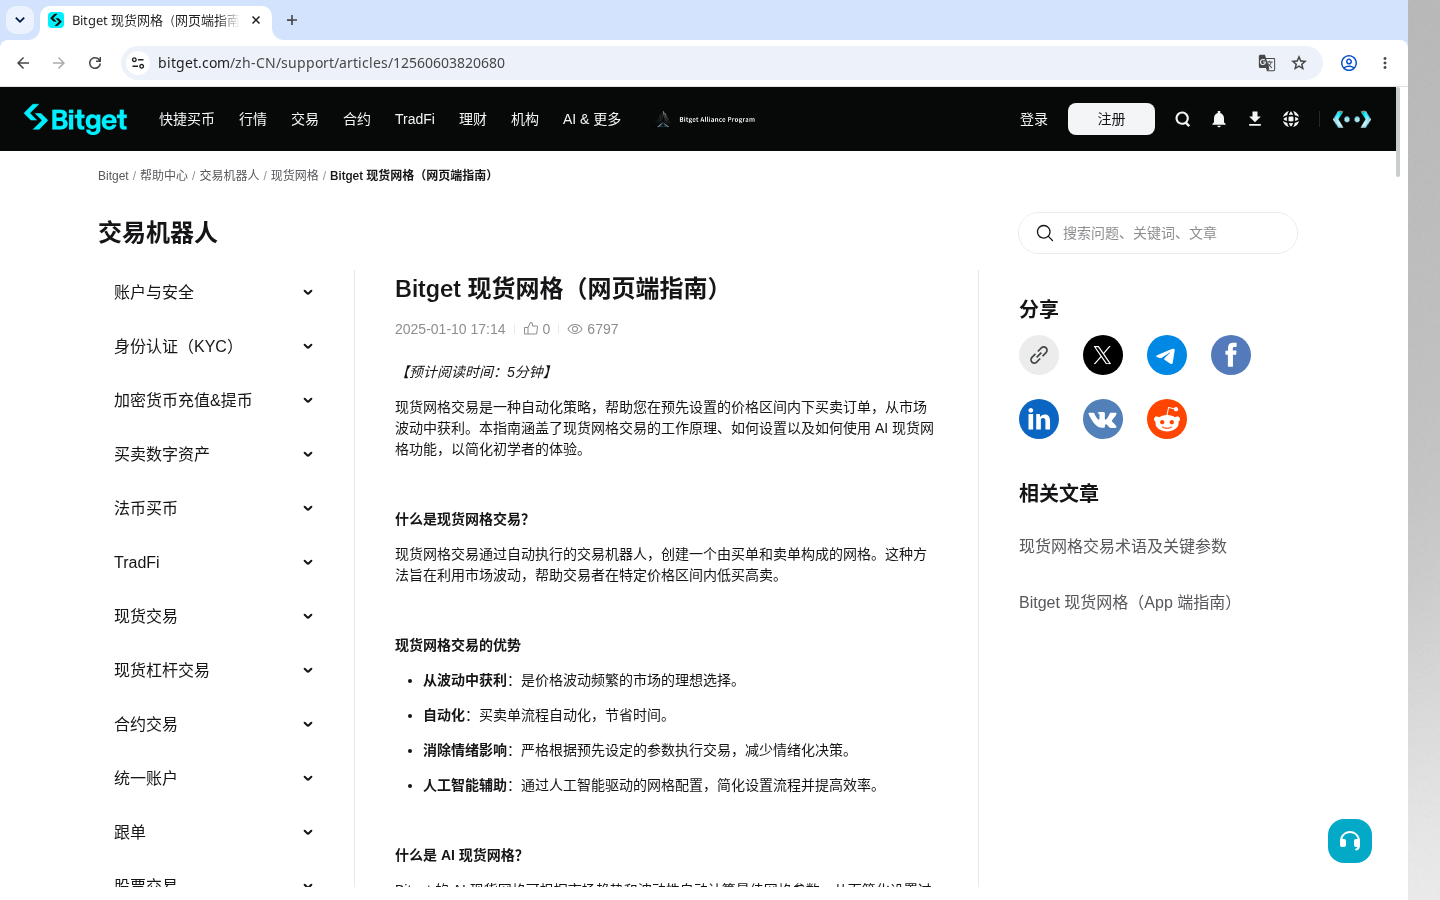Open the language globe icon
Image resolution: width=1440 pixels, height=900 pixels.
point(1291,119)
